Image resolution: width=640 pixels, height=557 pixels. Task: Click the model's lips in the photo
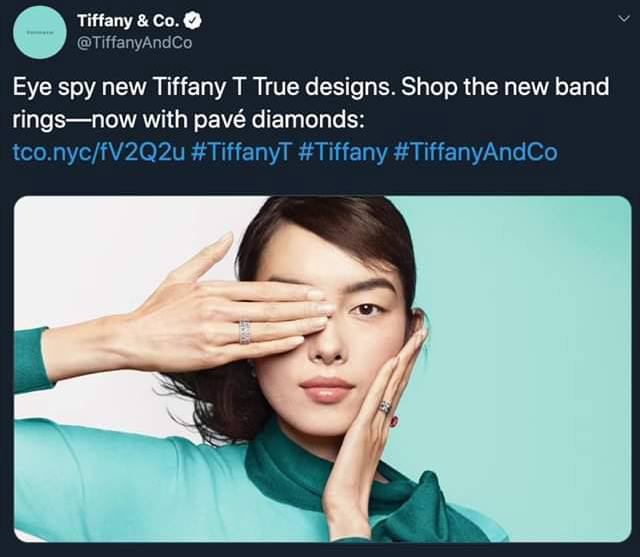326,389
